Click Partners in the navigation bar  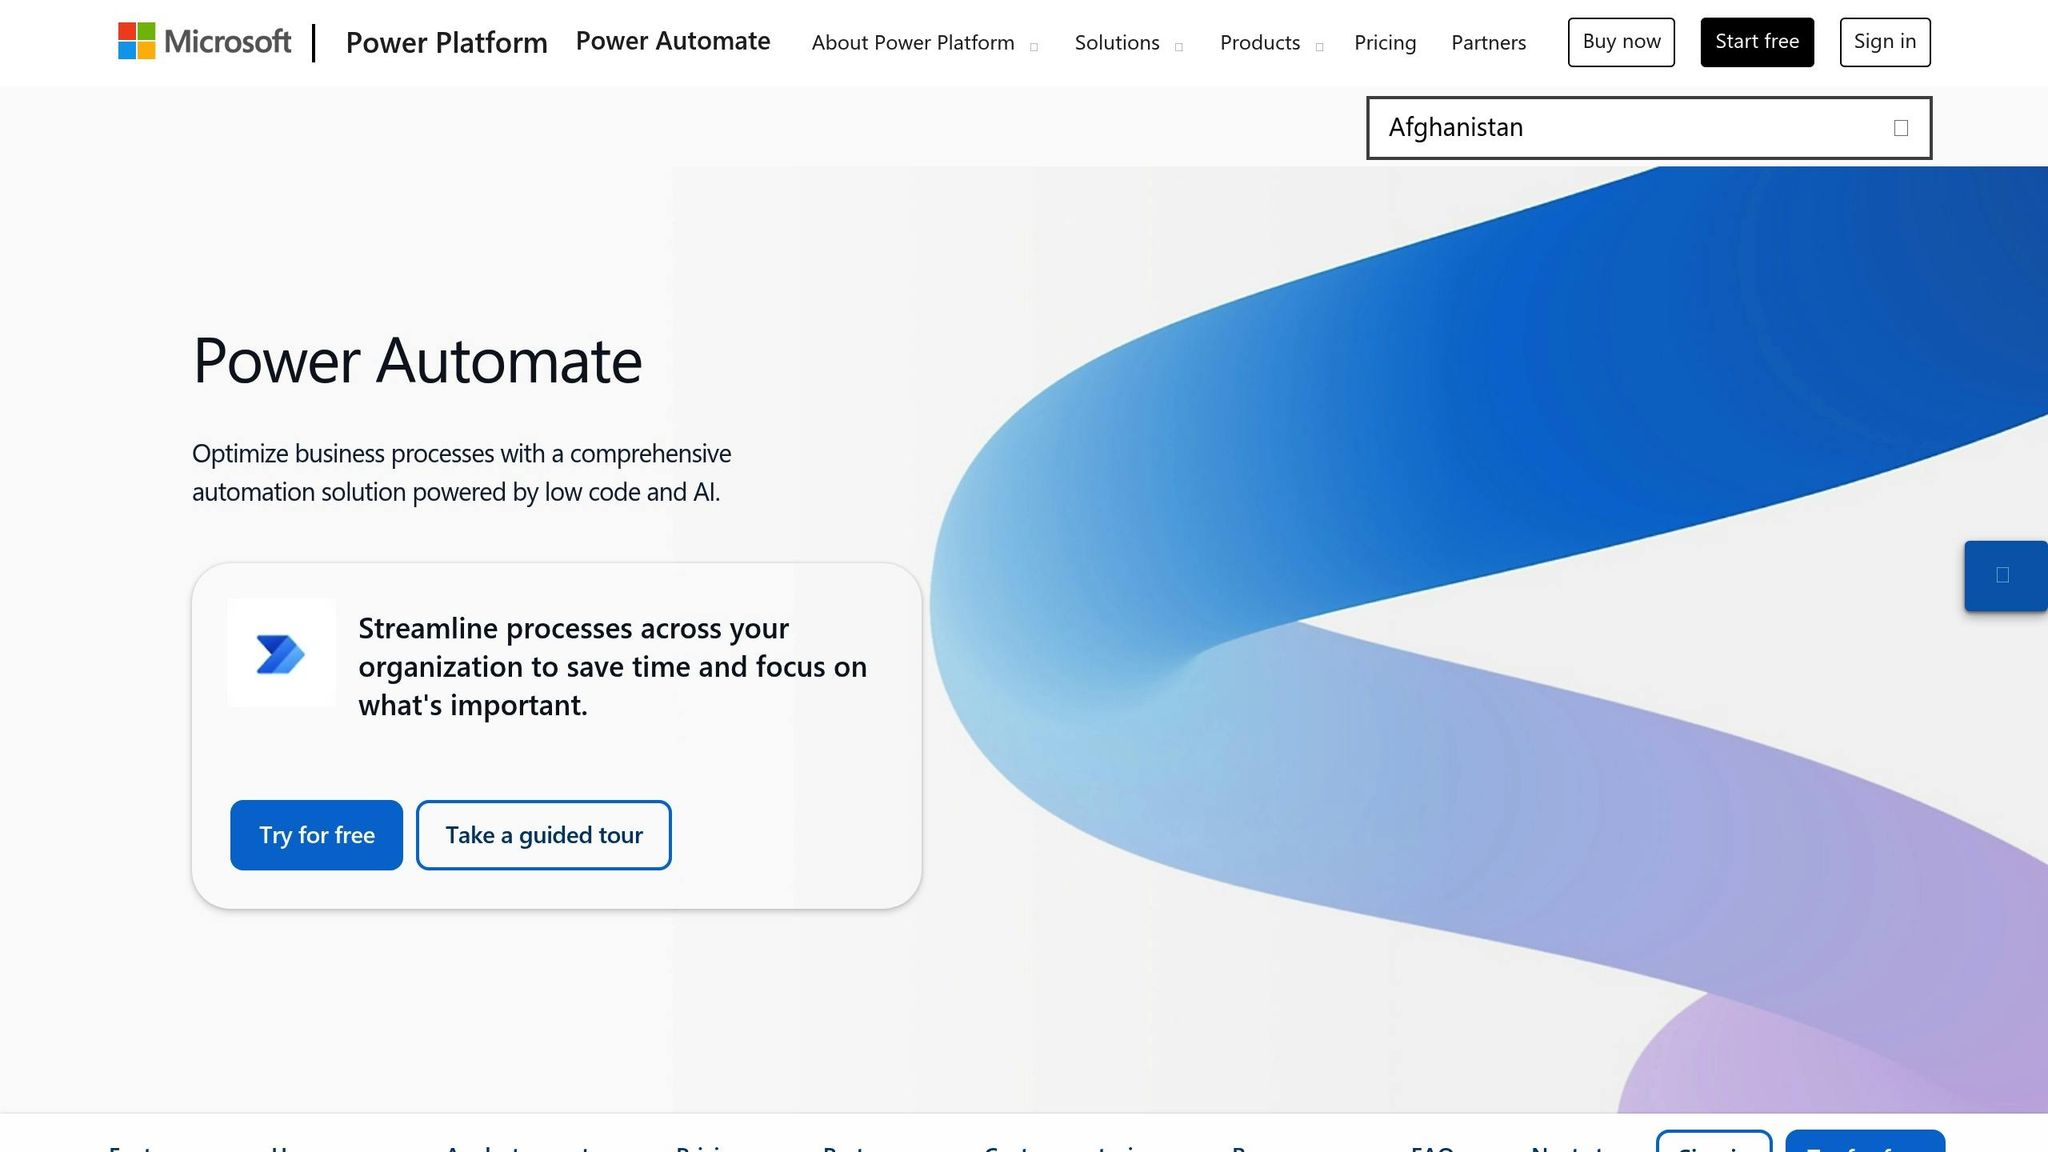click(1488, 42)
